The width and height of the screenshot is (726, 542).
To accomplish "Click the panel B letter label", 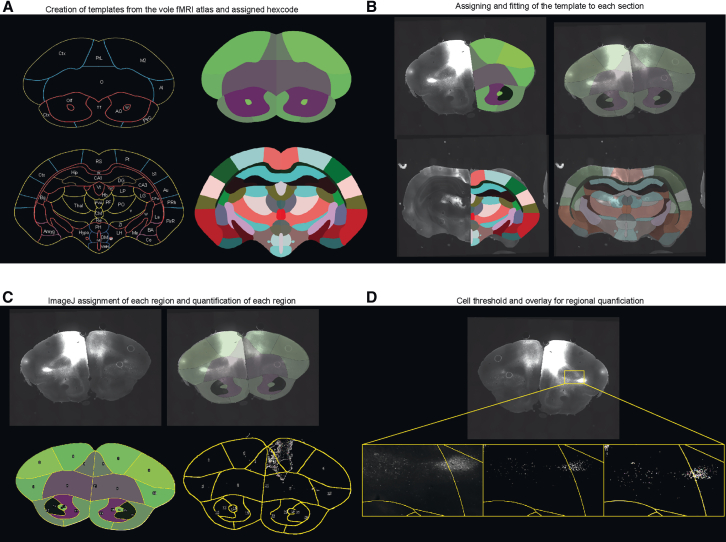I will 371,7.
